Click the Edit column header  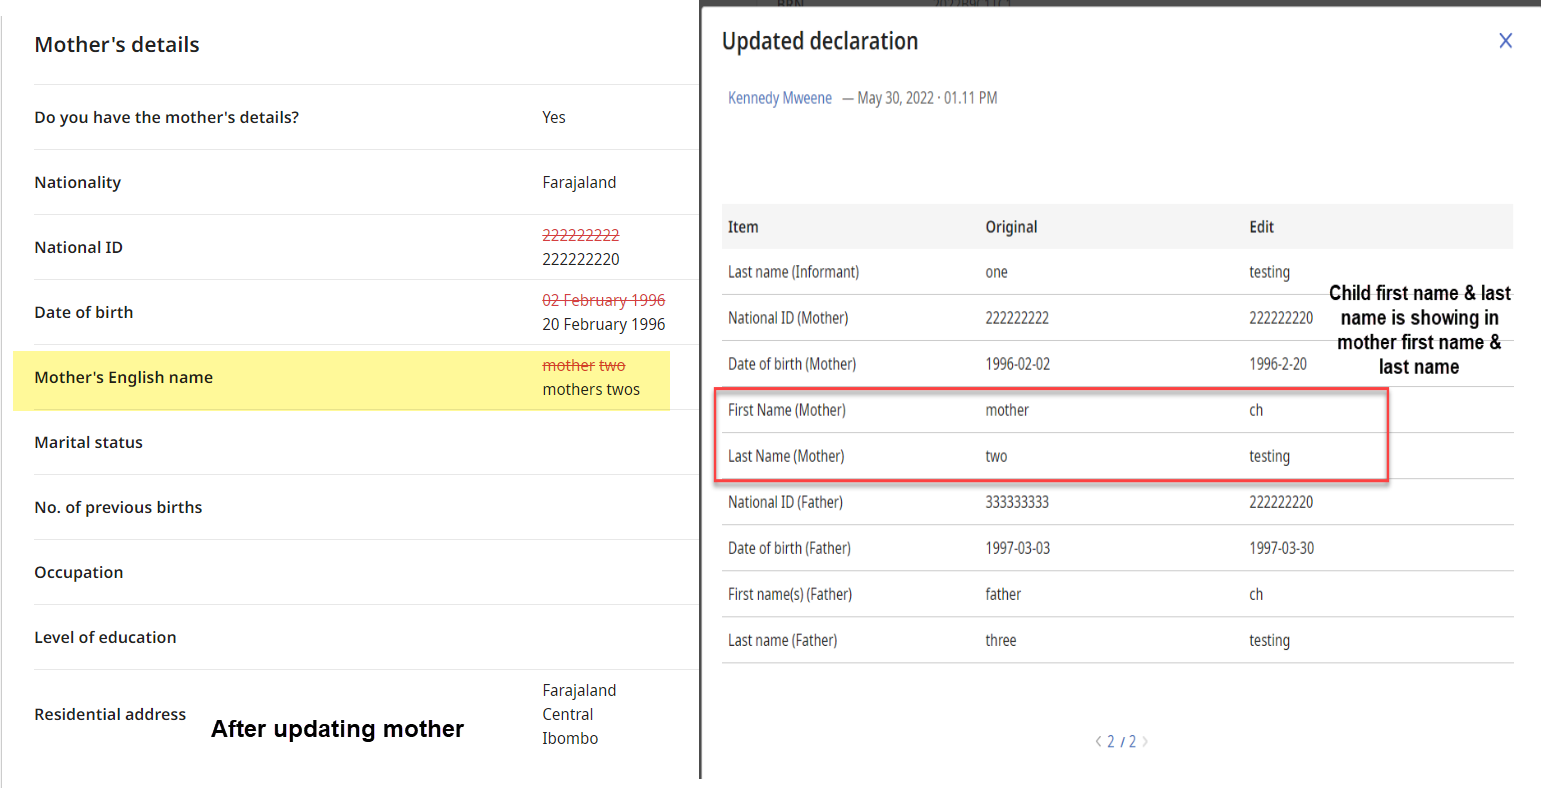(1261, 227)
